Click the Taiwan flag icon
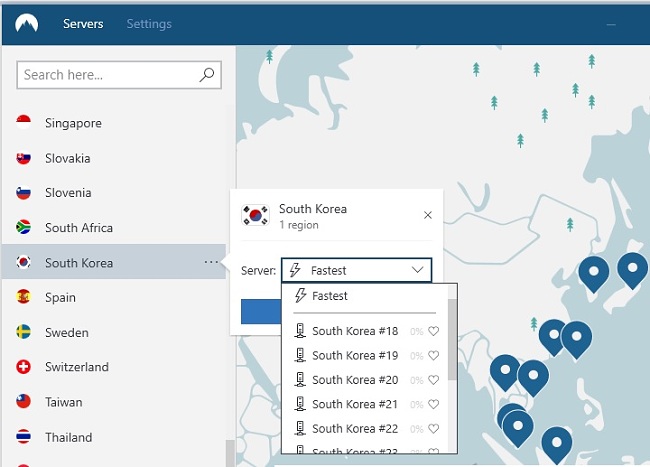 (24, 402)
